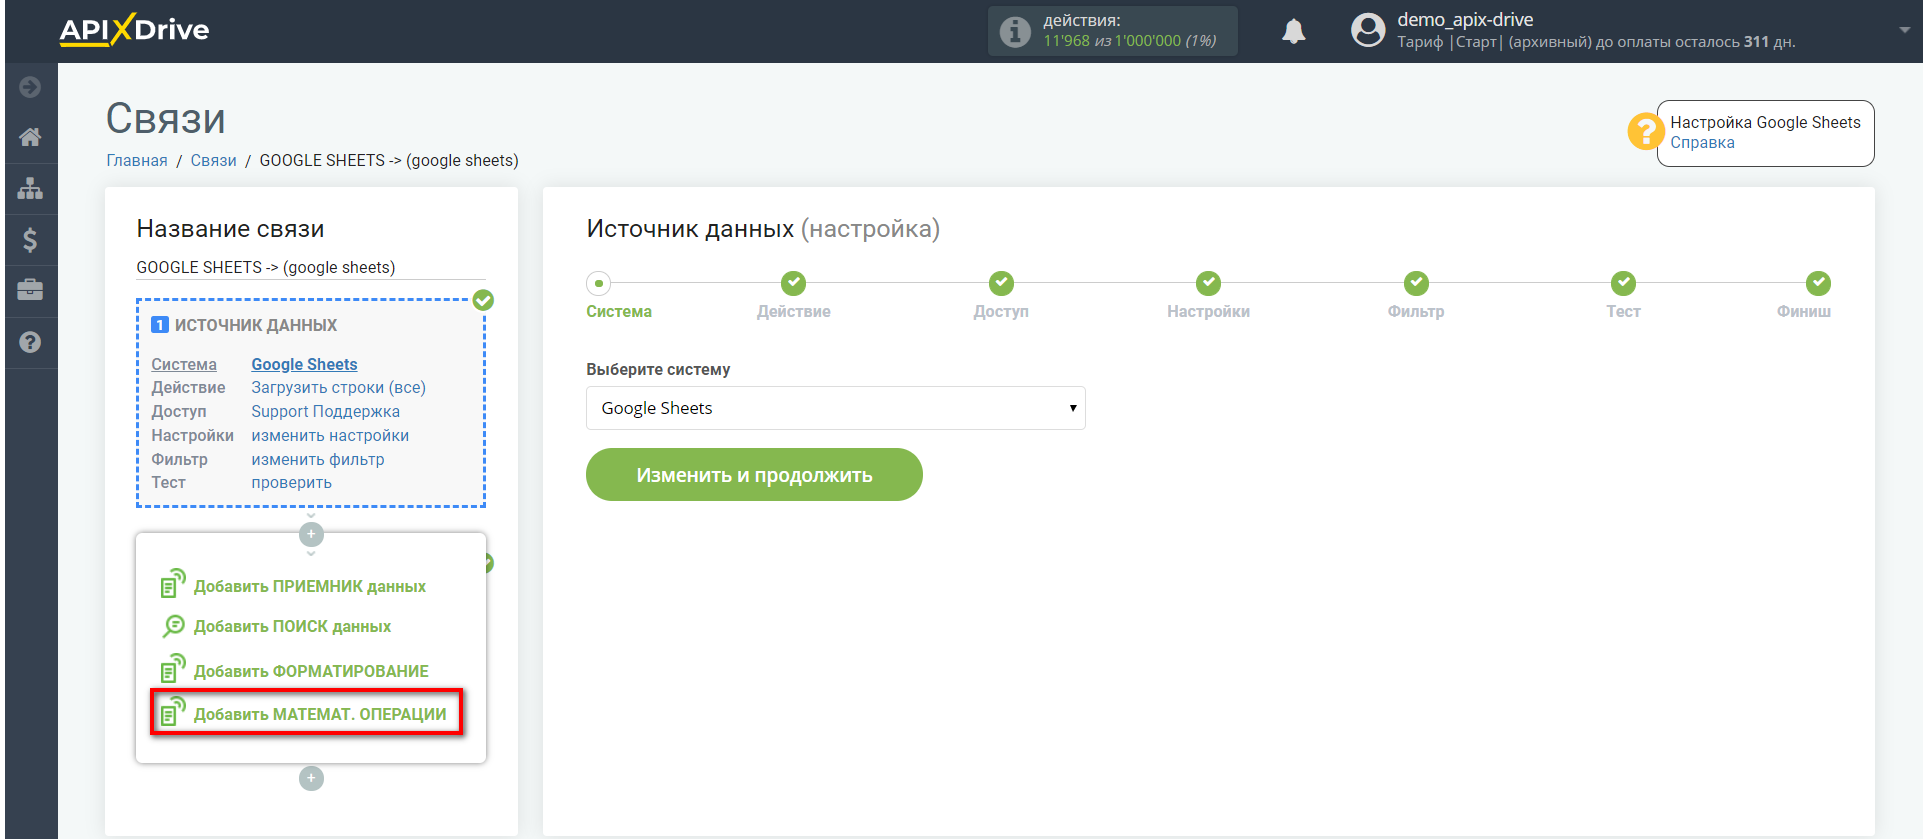Click the info icon beside actions counter
This screenshot has height=839, width=1923.
[1015, 32]
